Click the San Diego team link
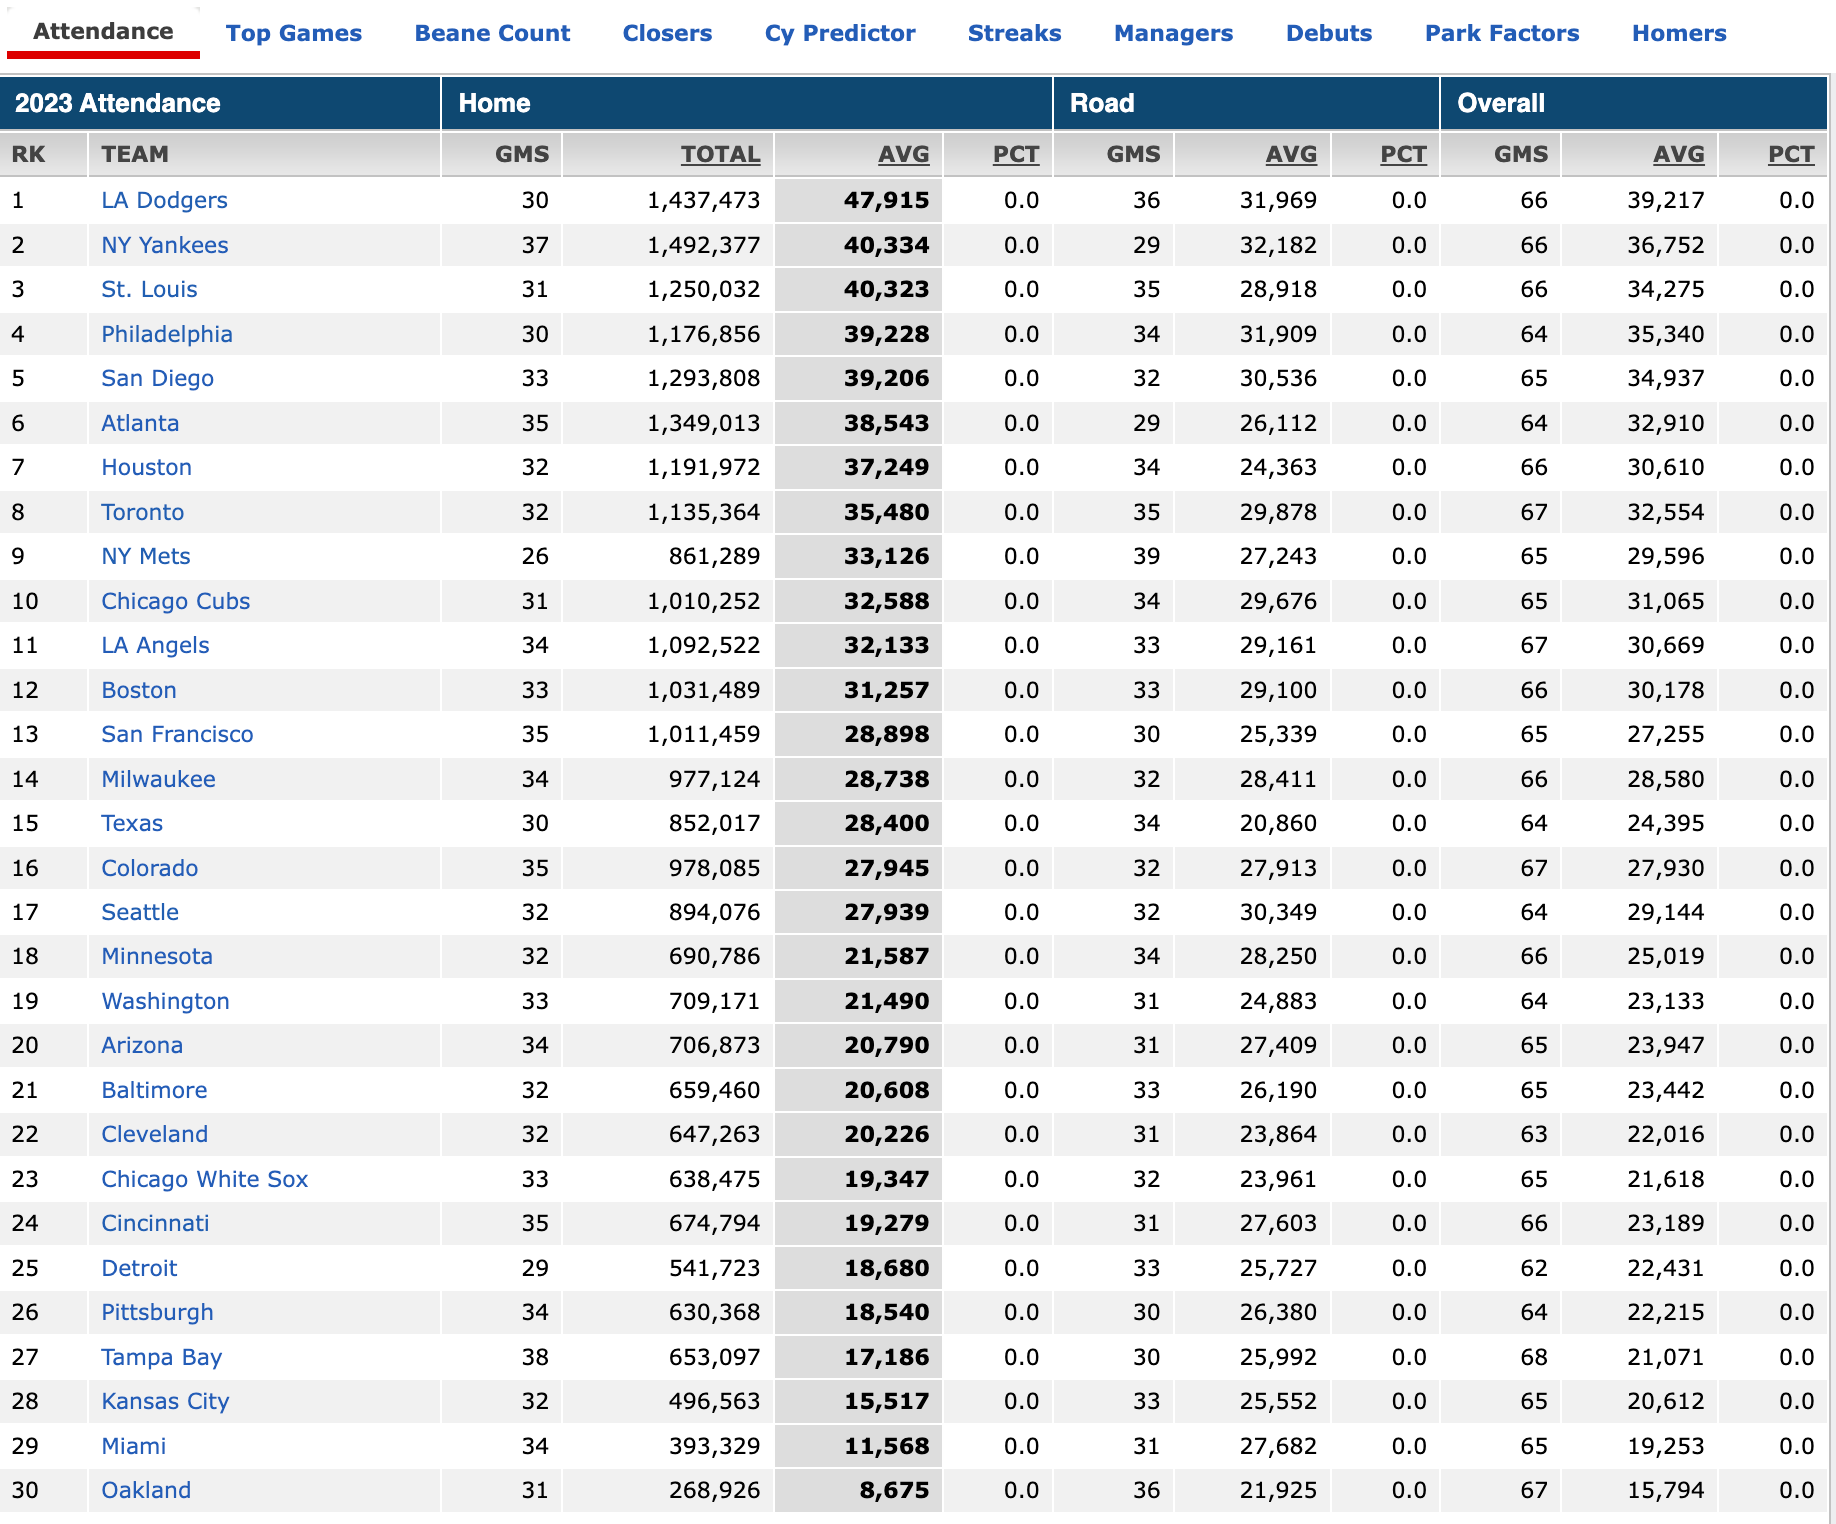 [x=157, y=378]
